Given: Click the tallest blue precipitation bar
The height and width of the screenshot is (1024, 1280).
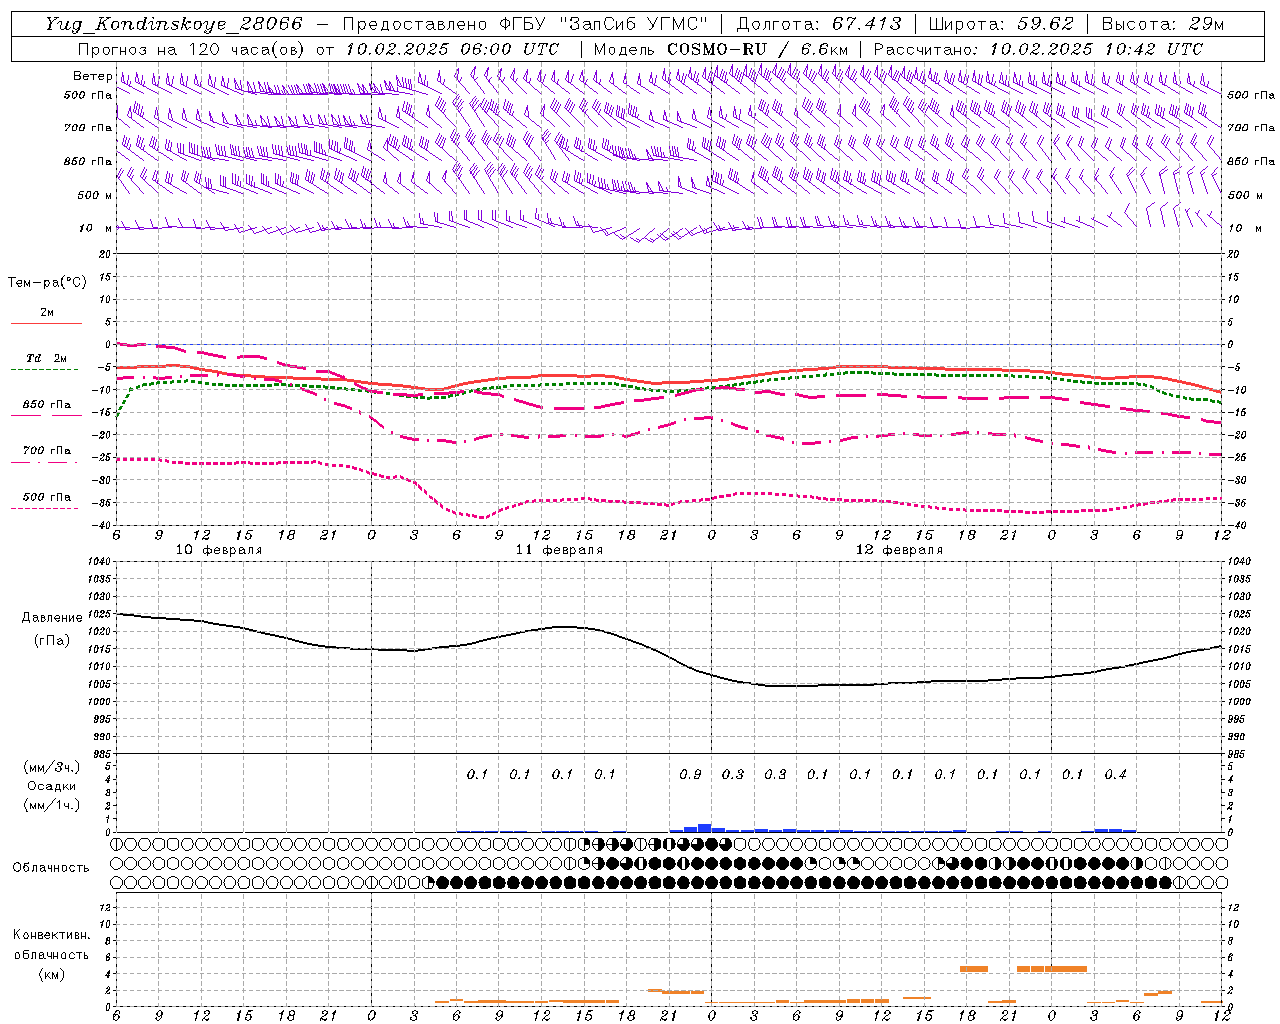Looking at the screenshot, I should (704, 828).
